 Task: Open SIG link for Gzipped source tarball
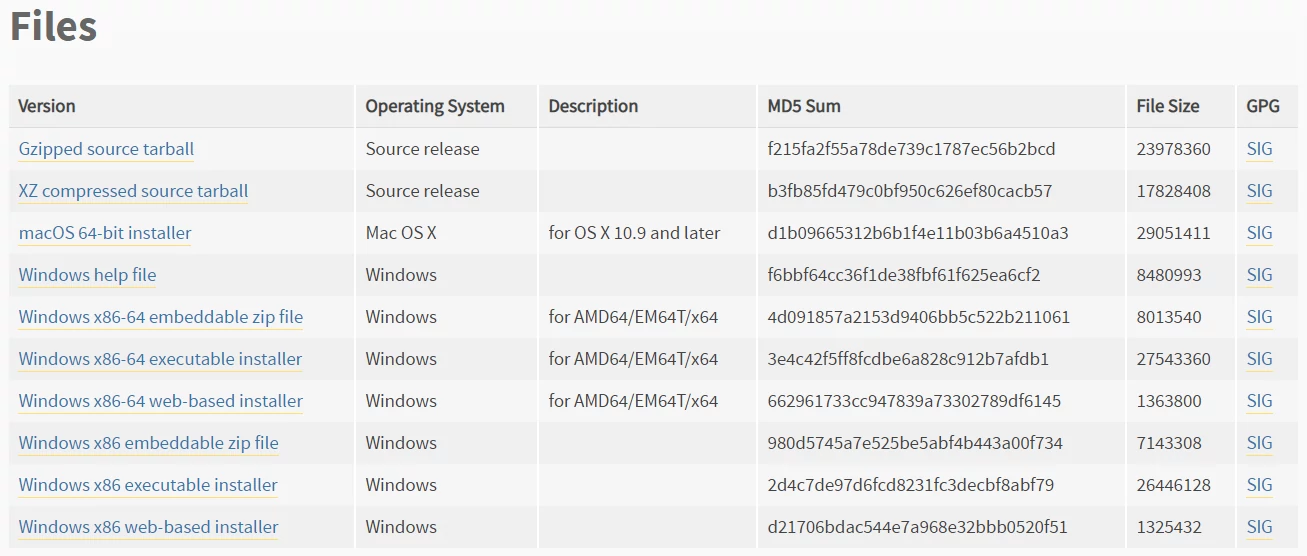(1259, 149)
